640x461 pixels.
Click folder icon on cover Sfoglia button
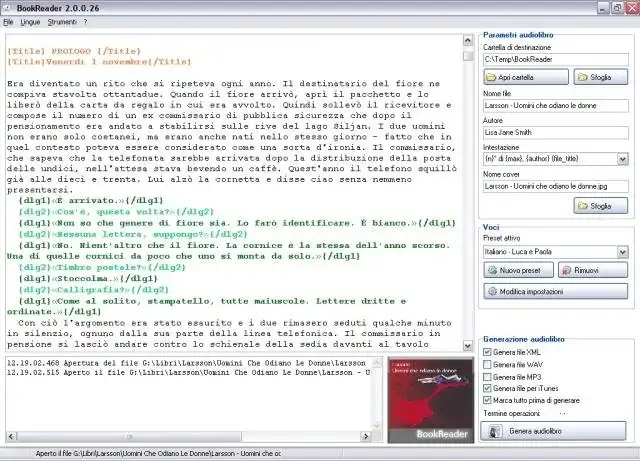tap(582, 206)
